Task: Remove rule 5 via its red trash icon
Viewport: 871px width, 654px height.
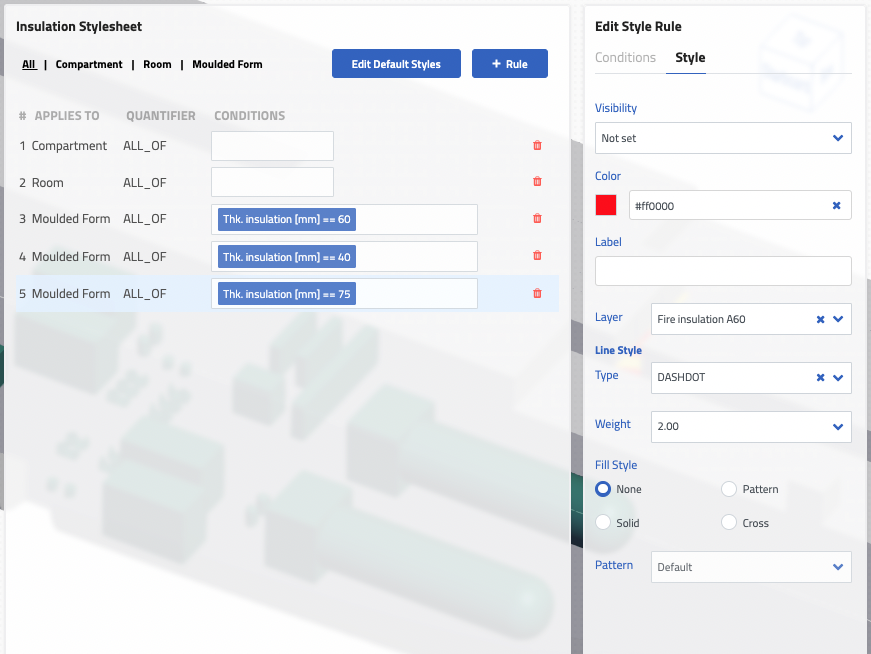Action: [x=537, y=293]
